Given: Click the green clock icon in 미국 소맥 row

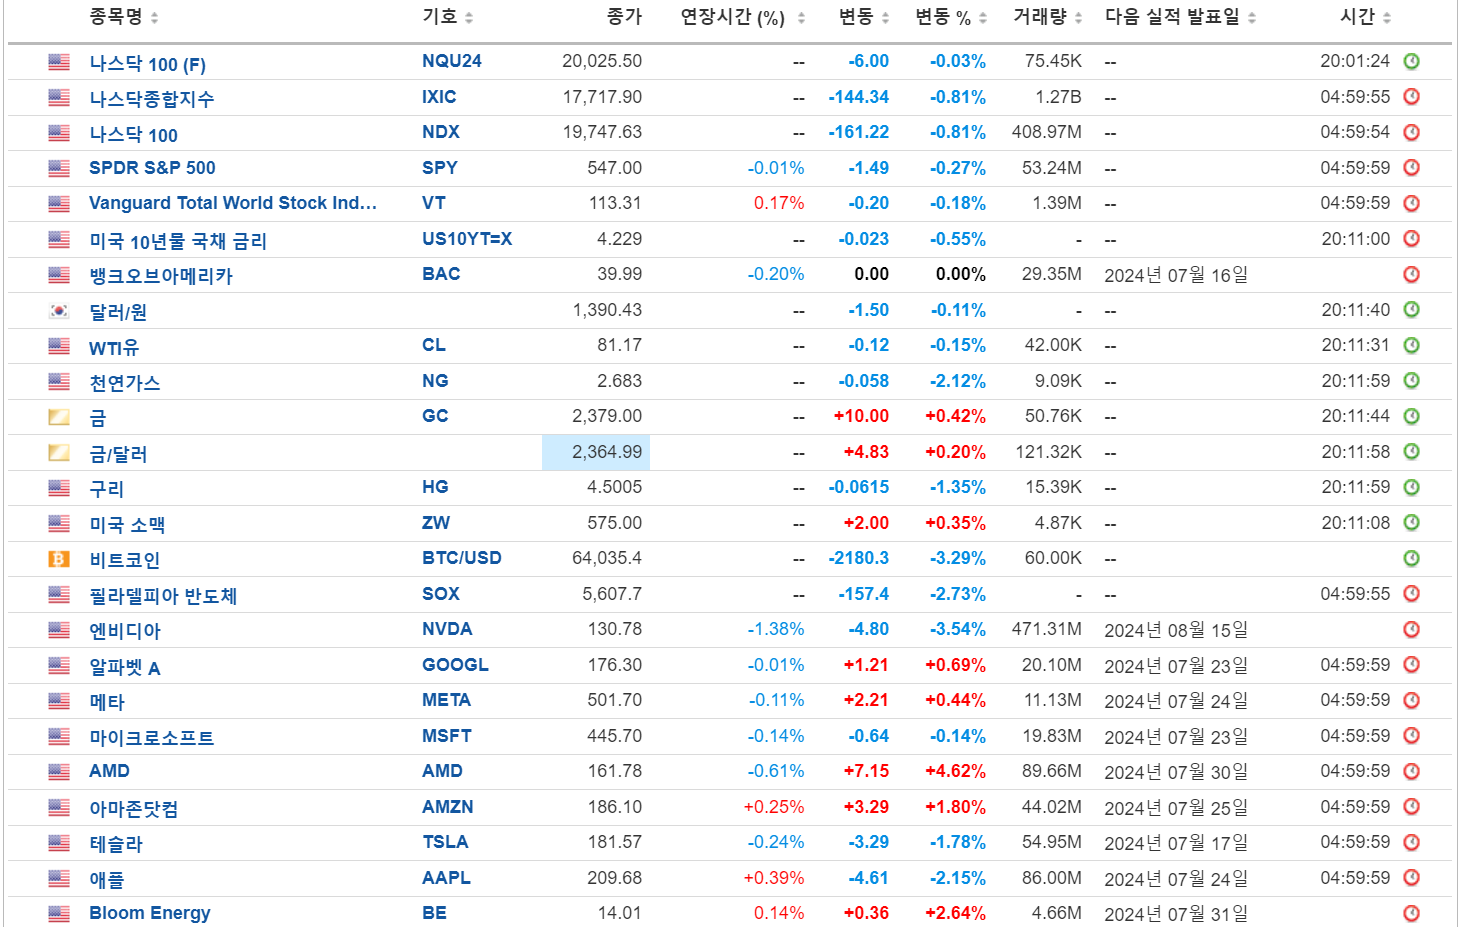Looking at the screenshot, I should (x=1411, y=523).
